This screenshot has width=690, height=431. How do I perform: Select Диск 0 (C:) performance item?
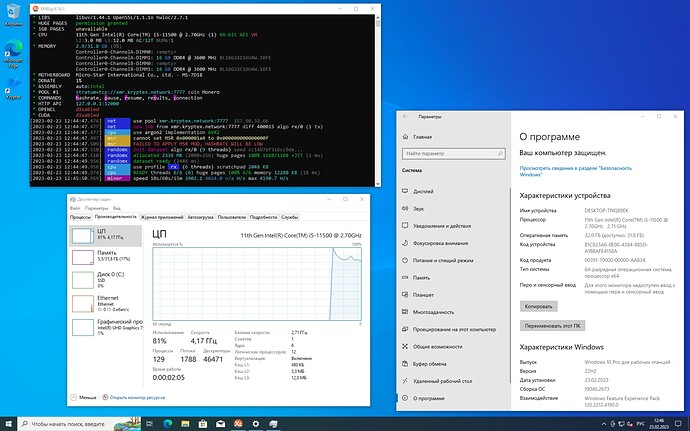point(106,280)
